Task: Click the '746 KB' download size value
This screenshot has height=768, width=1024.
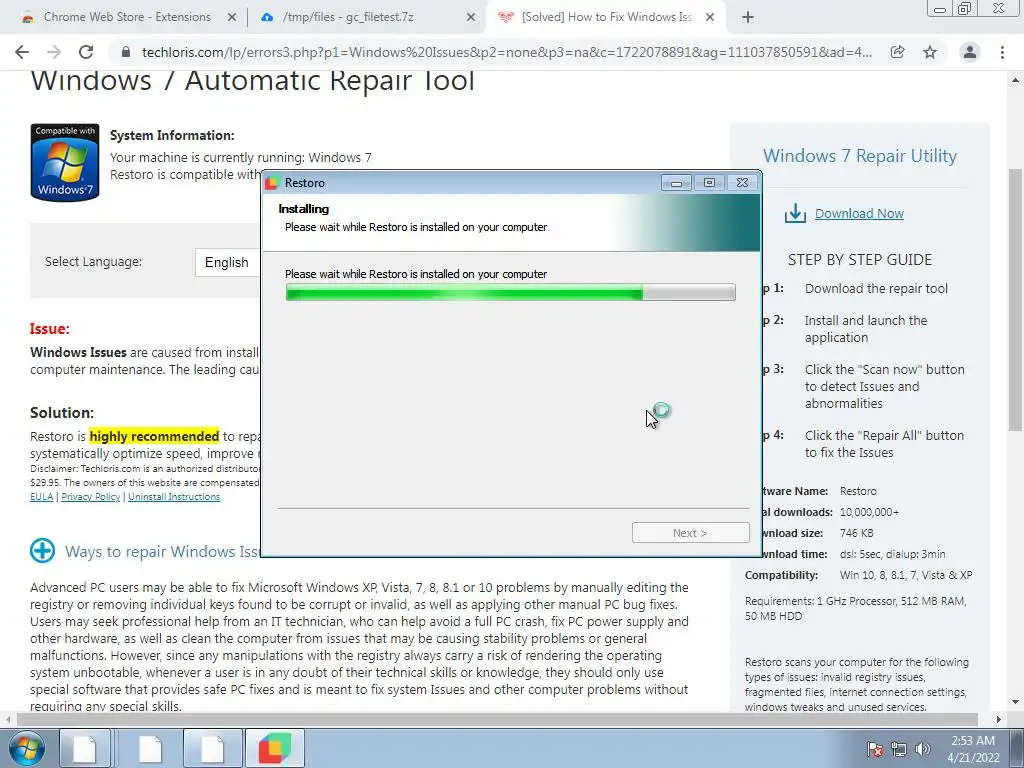Action: (856, 533)
